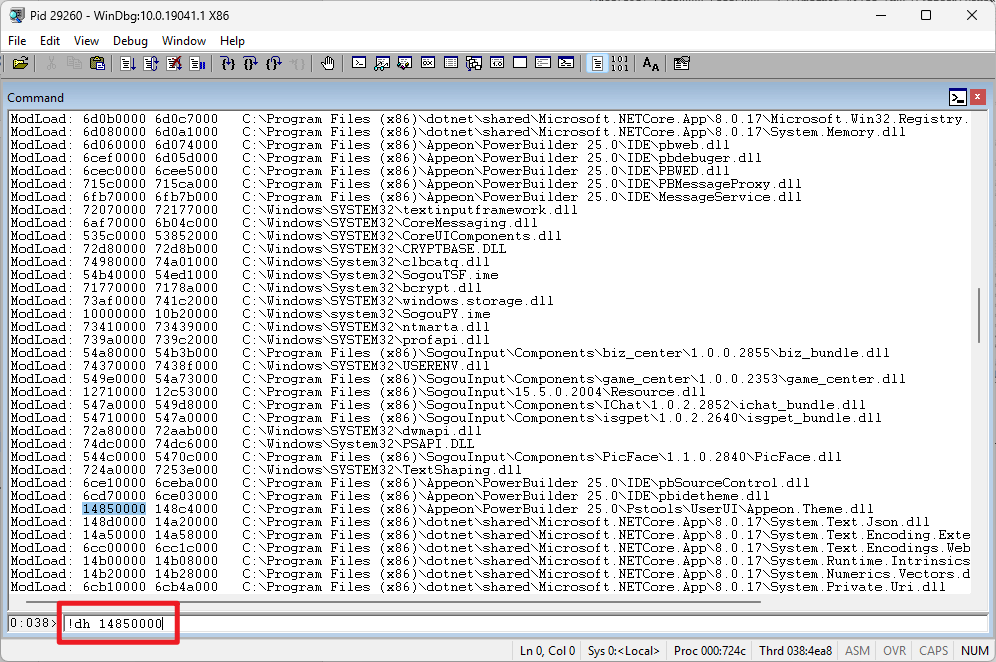Screen dimensions: 996x662
Task: Click the Step Out toolbar icon
Action: (274, 64)
